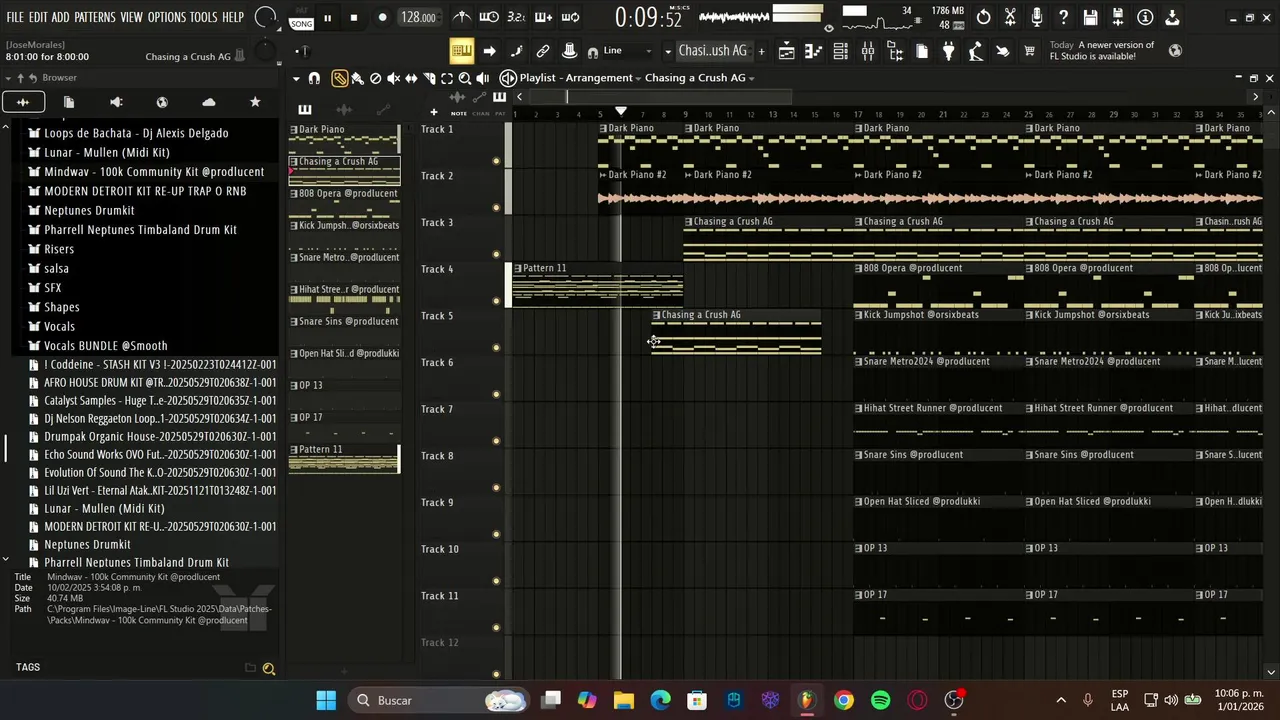The height and width of the screenshot is (720, 1280).
Task: Mute Track 5 using its green dot
Action: point(496,348)
